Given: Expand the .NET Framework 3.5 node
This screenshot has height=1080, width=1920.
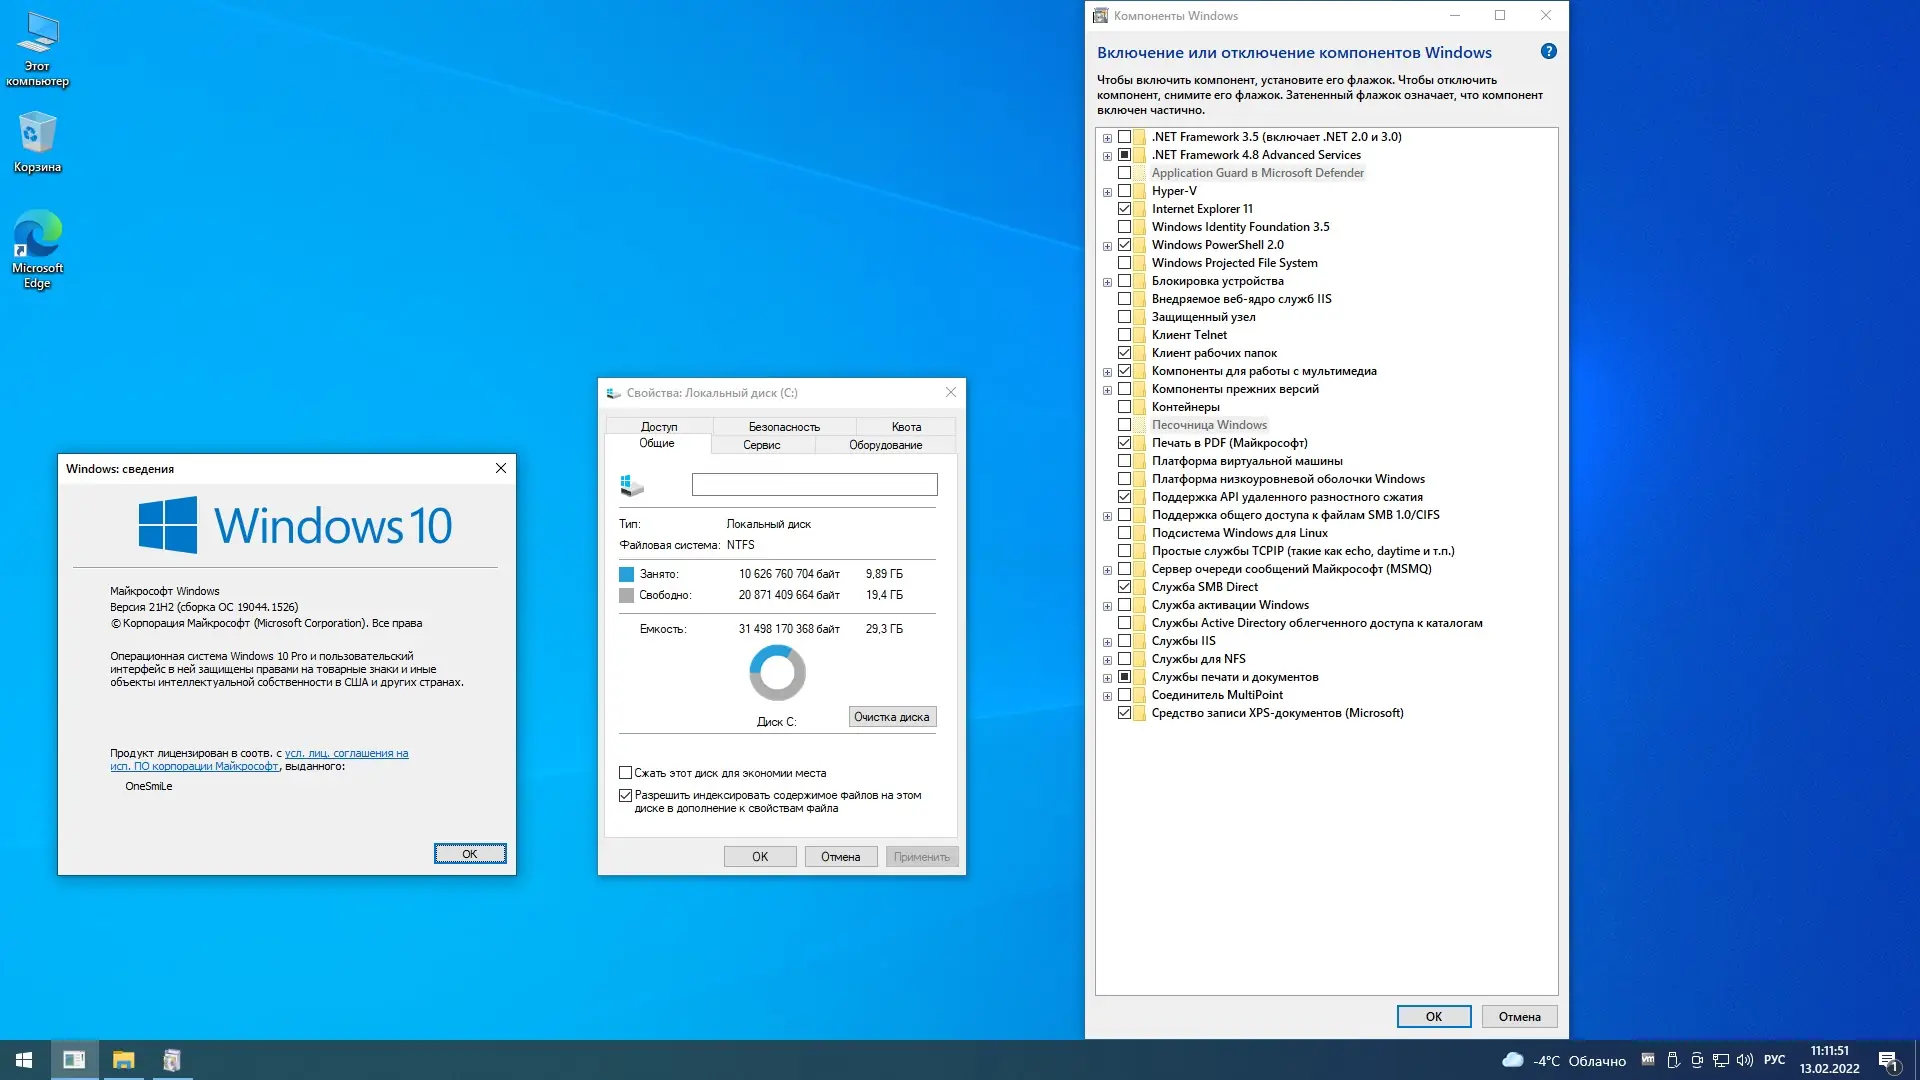Looking at the screenshot, I should coord(1107,138).
